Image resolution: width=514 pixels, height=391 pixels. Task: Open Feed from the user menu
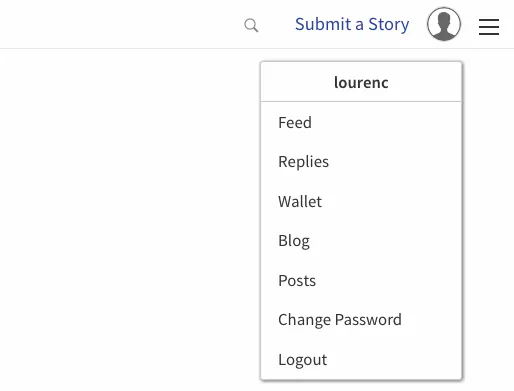click(x=361, y=123)
